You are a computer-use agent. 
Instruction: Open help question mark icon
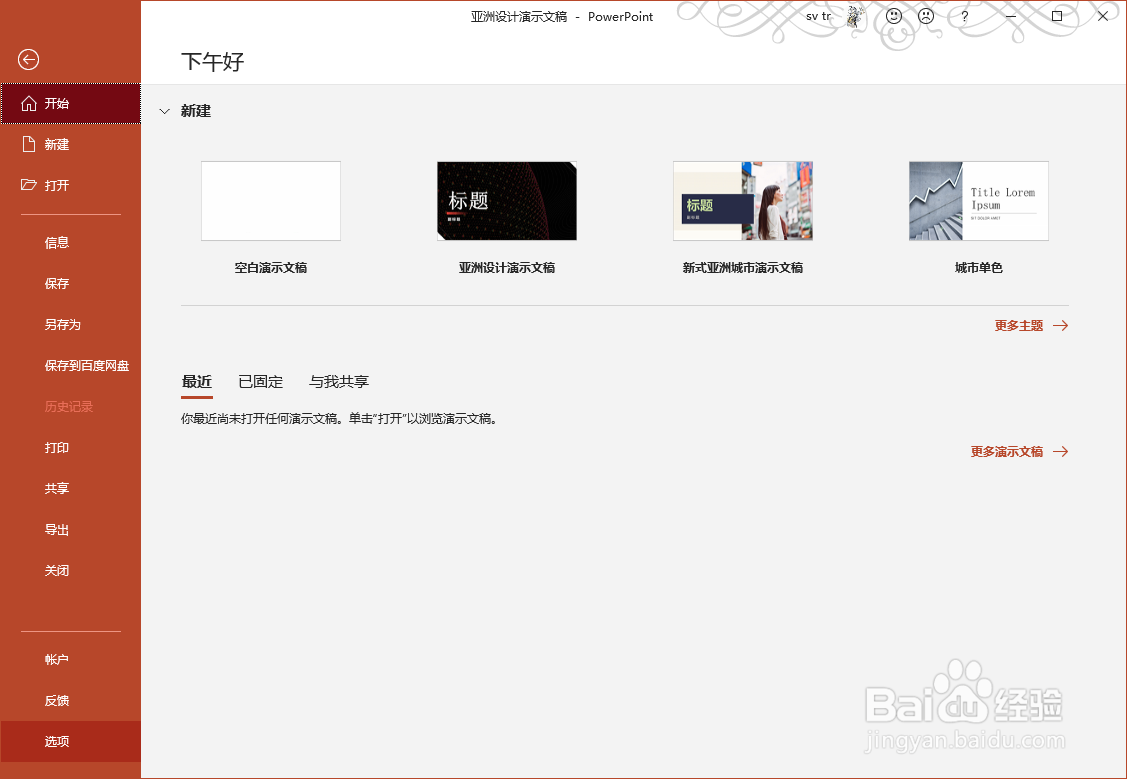pyautogui.click(x=965, y=16)
